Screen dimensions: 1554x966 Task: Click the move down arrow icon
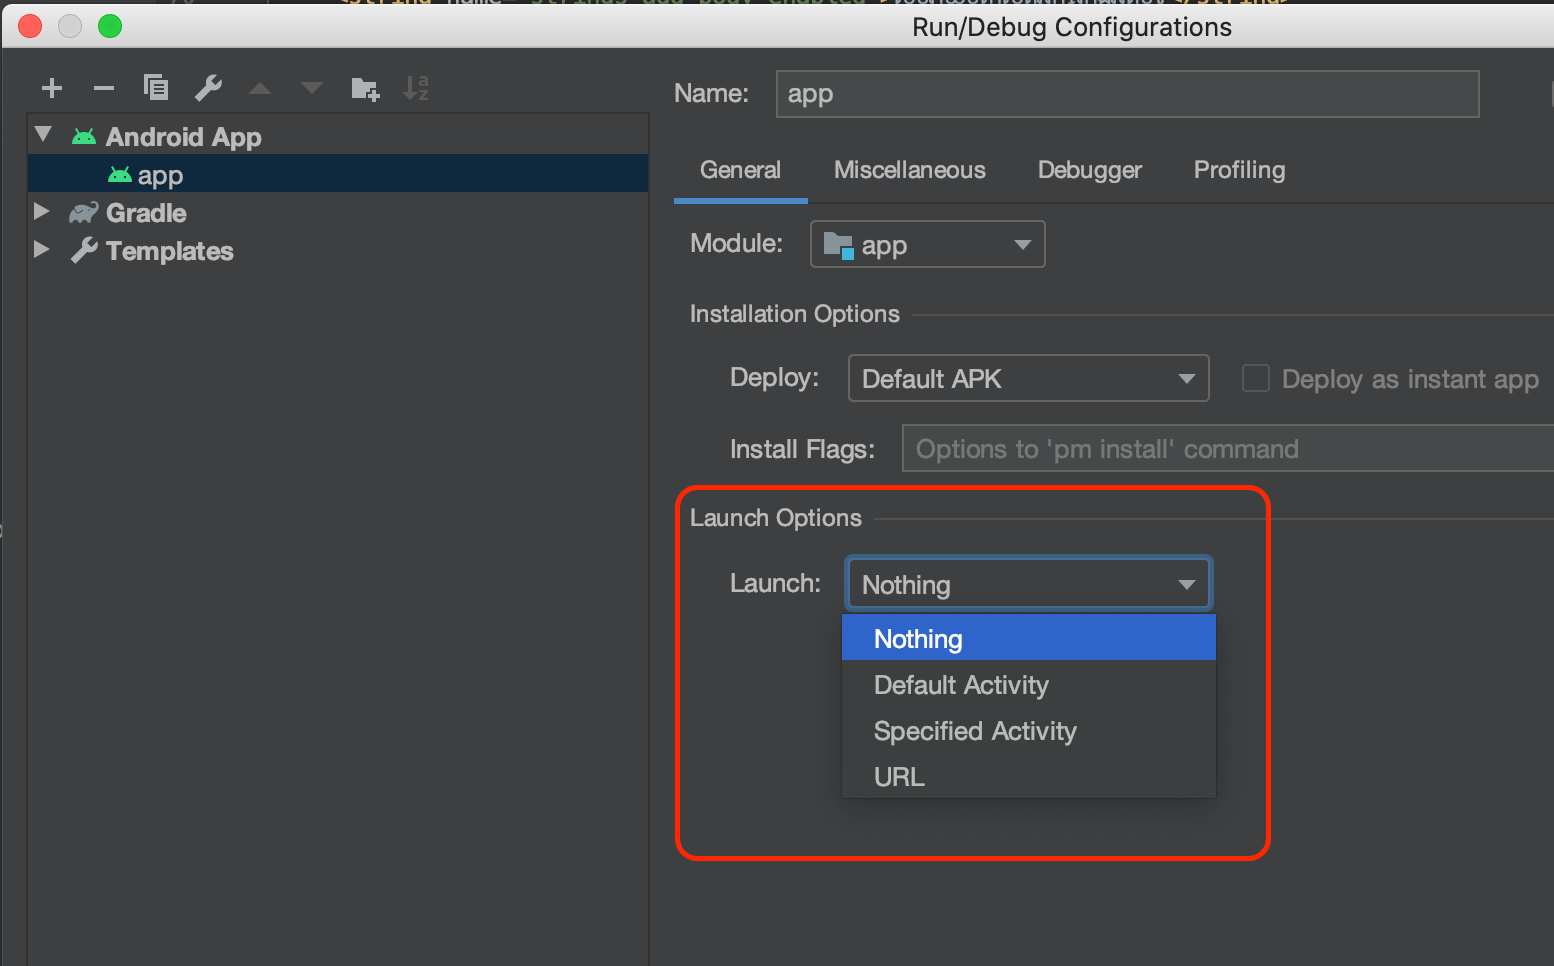point(312,88)
